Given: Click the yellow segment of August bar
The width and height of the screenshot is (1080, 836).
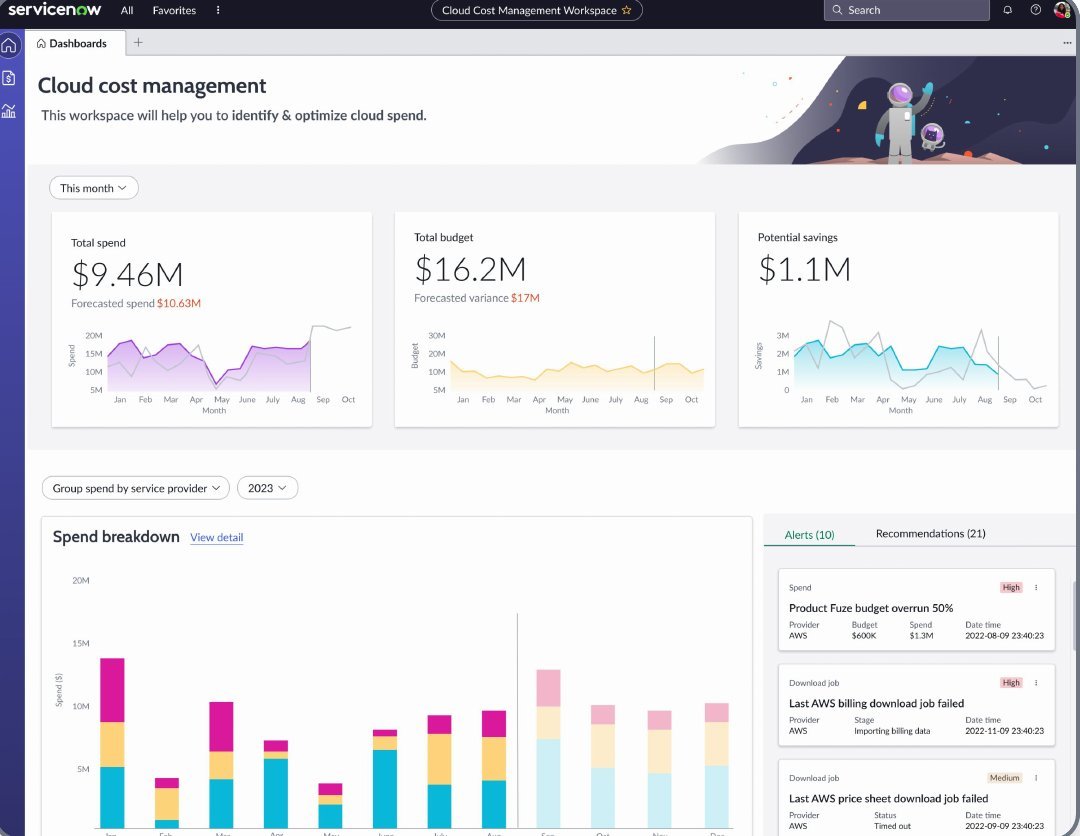Looking at the screenshot, I should (494, 758).
